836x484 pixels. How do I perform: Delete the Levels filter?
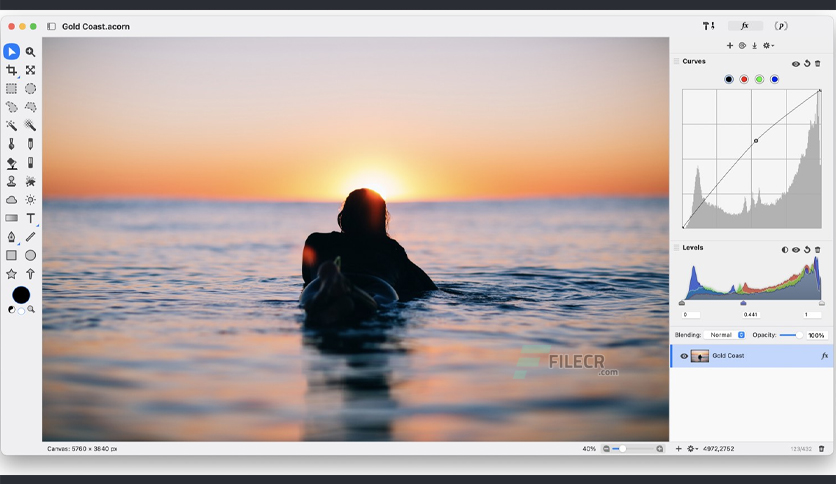point(818,249)
